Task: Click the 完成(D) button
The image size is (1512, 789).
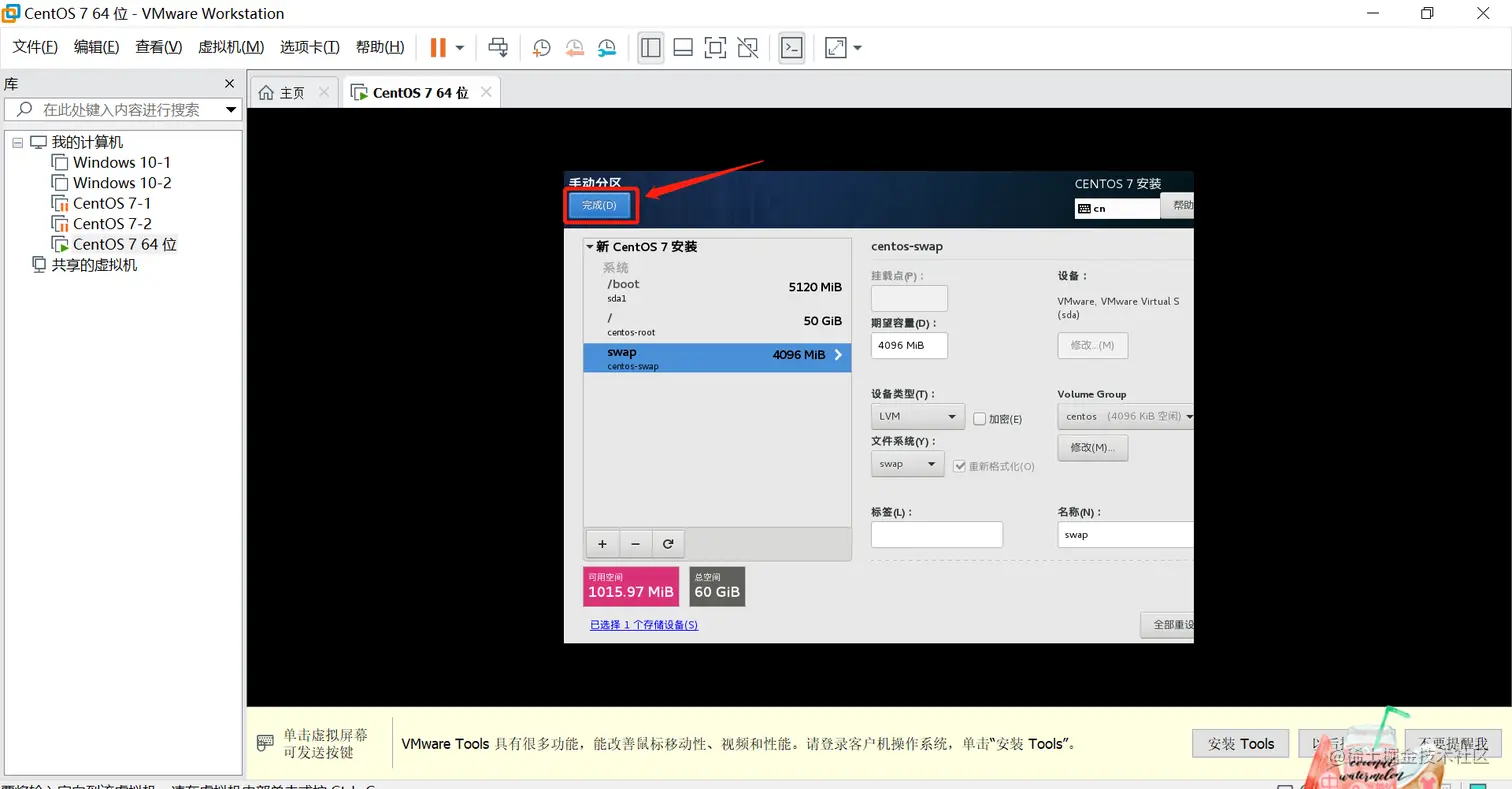Action: pyautogui.click(x=600, y=205)
